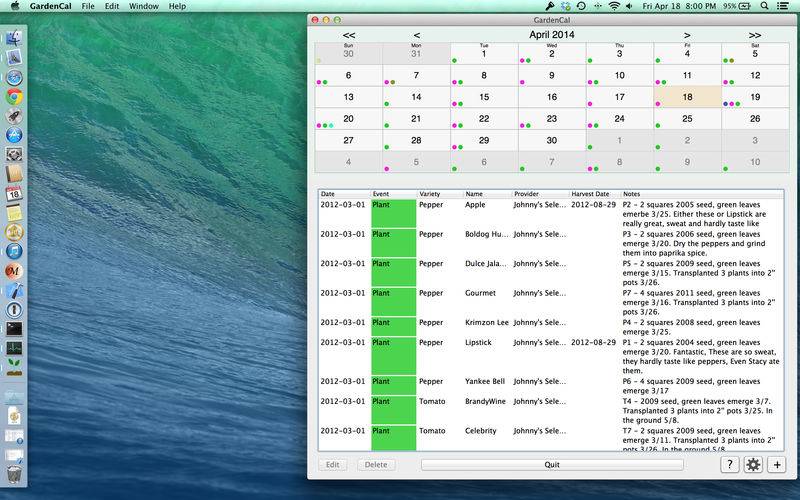Select April 1 calendar day

tap(484, 54)
